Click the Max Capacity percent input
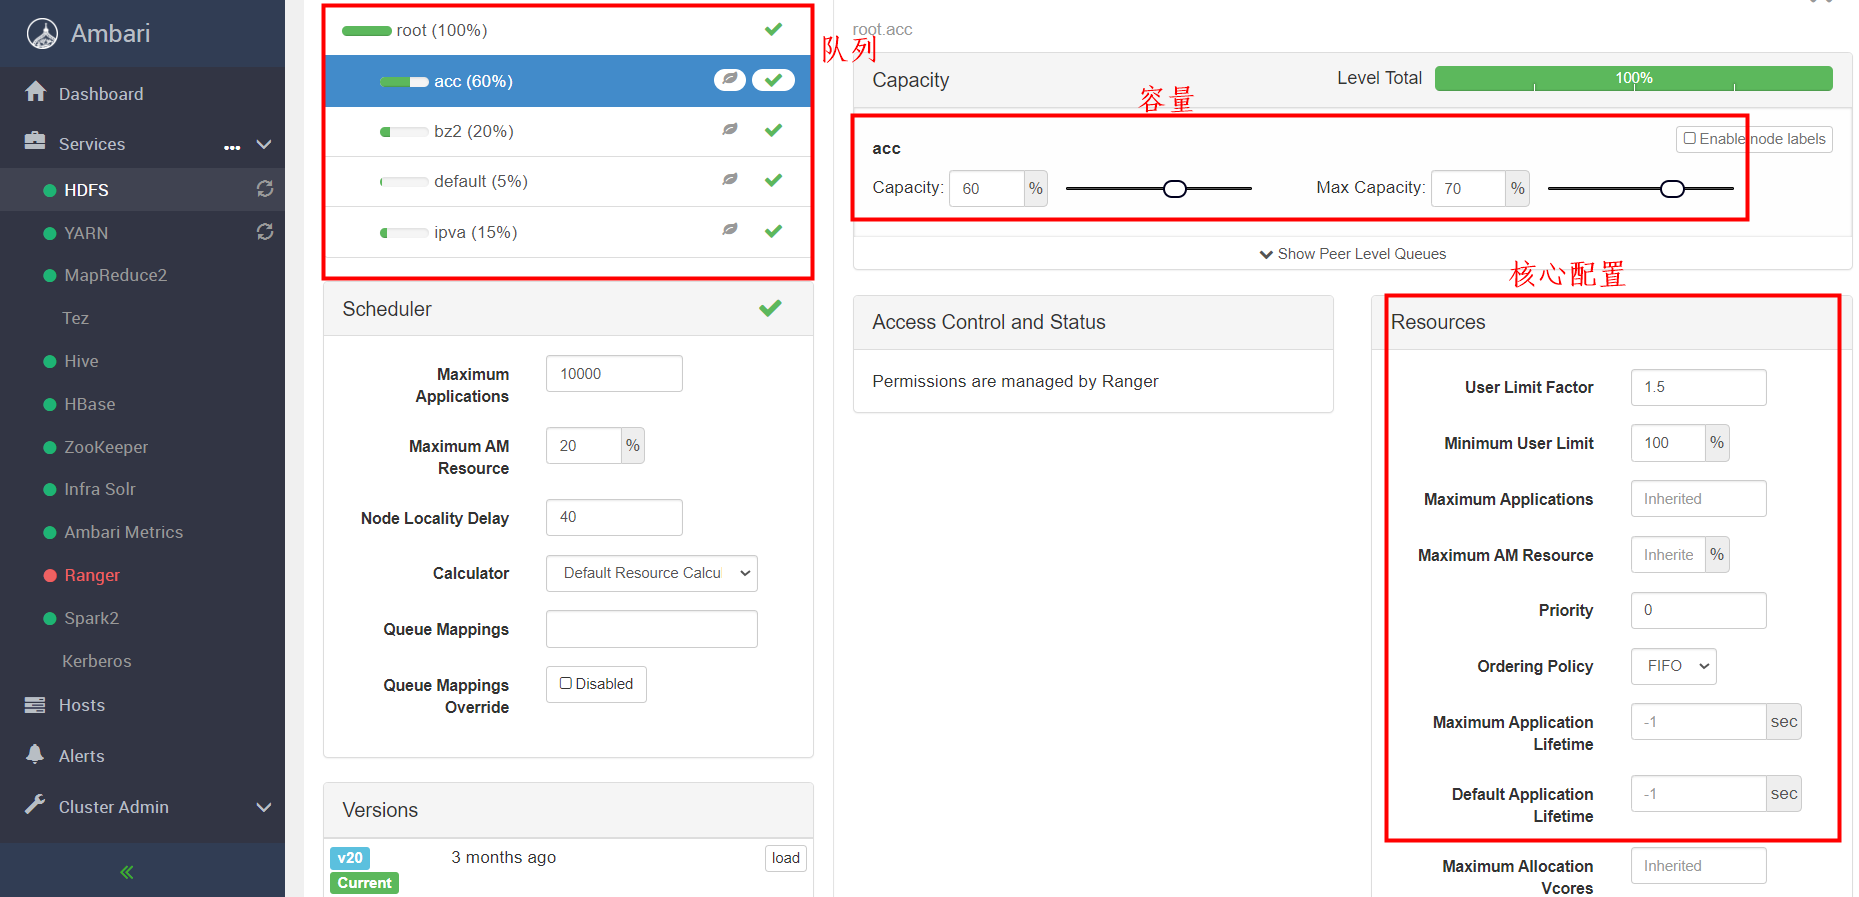This screenshot has height=897, width=1859. pyautogui.click(x=1468, y=188)
